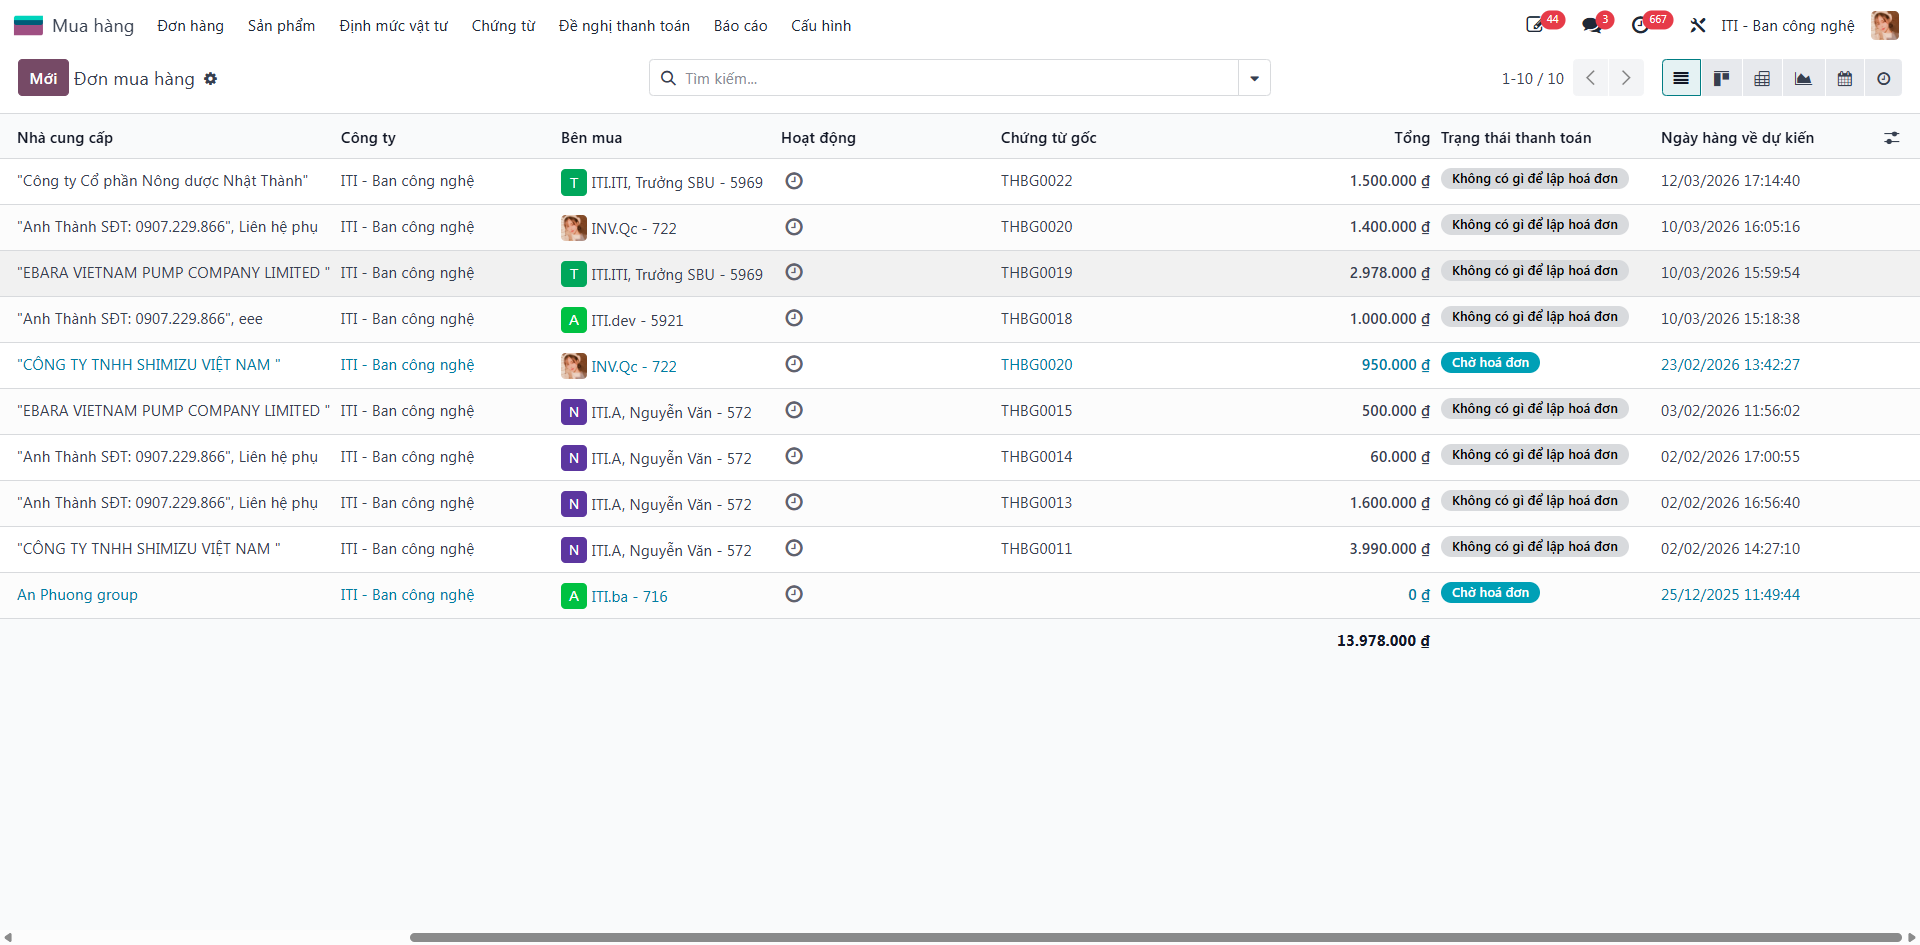The width and height of the screenshot is (1920, 945).
Task: Open An Phuong group order
Action: point(77,595)
